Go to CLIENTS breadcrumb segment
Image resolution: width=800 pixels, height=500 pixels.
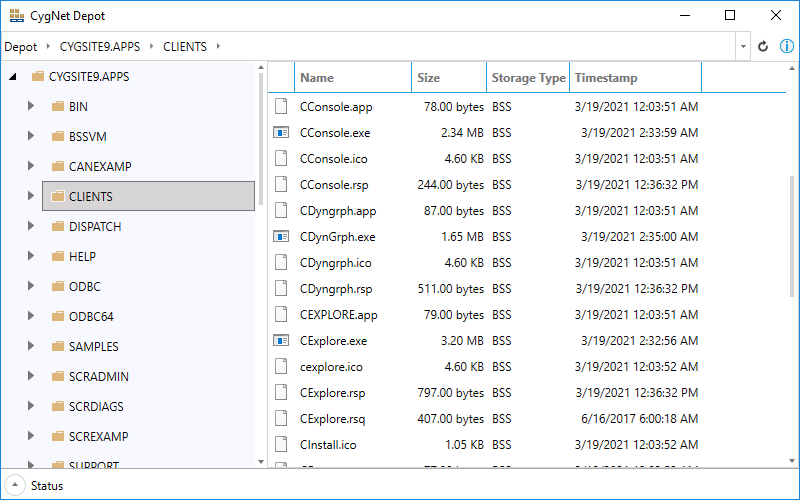point(185,47)
